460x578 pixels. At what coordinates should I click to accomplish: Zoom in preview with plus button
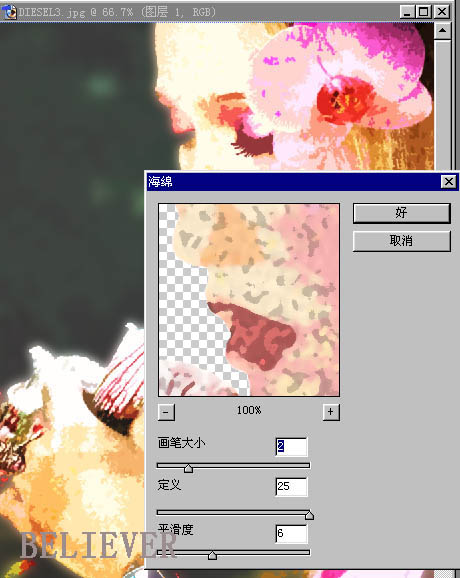click(331, 412)
